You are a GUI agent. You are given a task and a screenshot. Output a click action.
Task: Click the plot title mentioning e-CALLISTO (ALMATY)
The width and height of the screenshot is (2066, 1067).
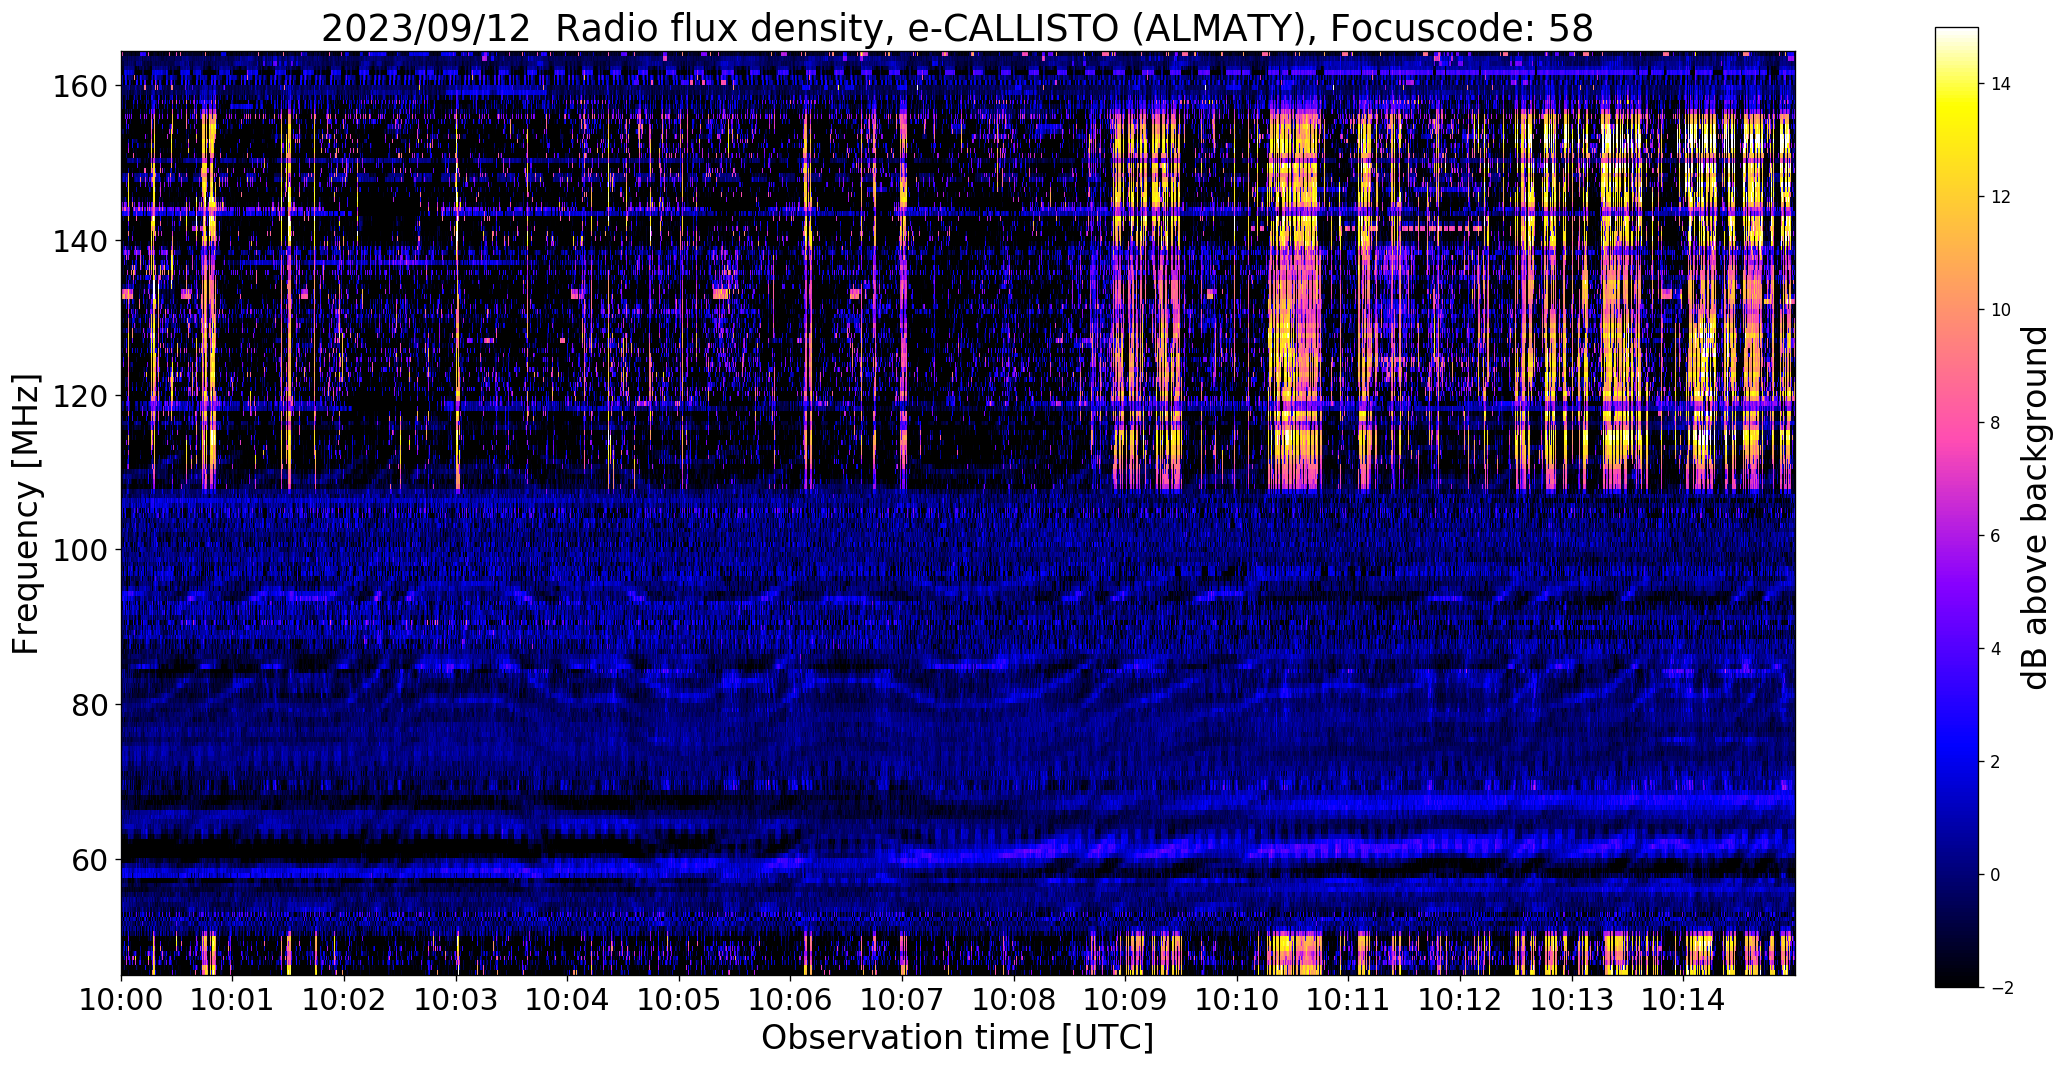pos(957,28)
